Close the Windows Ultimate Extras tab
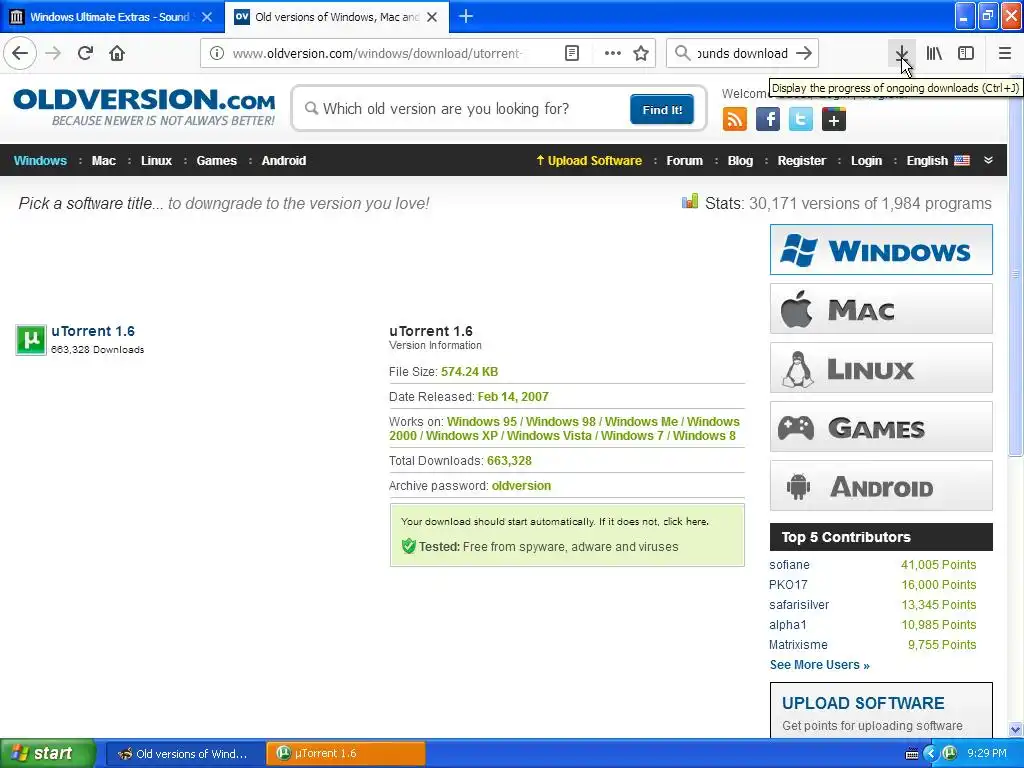This screenshot has height=768, width=1024. [x=207, y=17]
